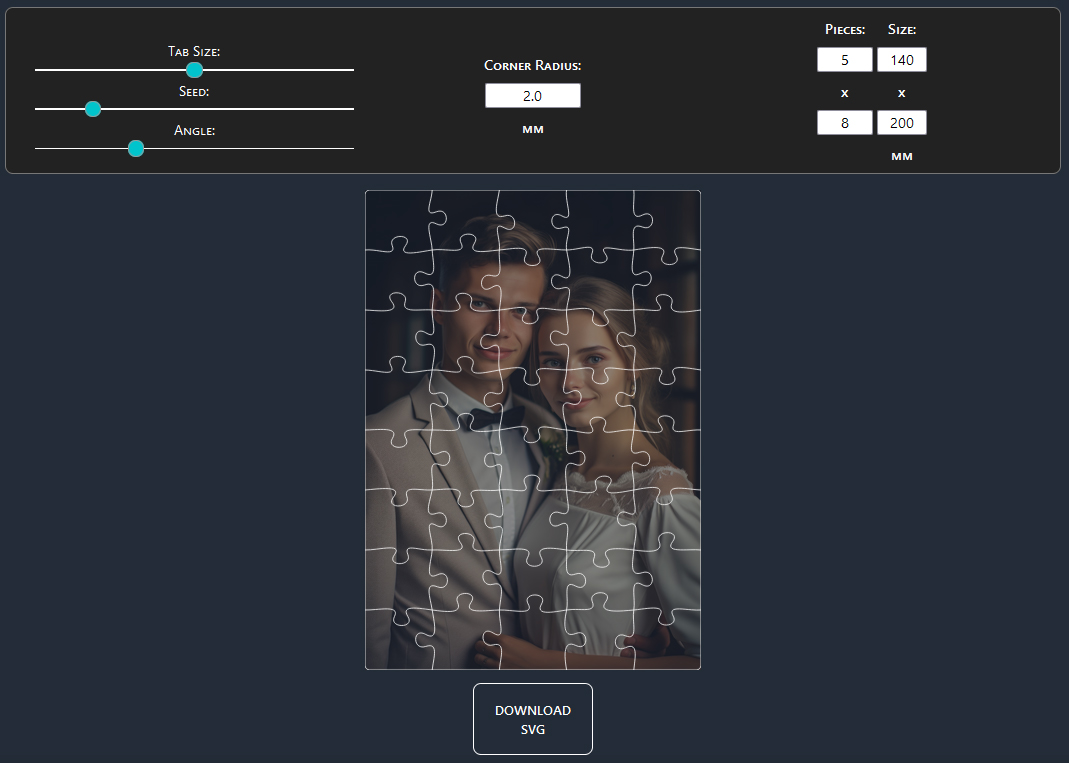The width and height of the screenshot is (1069, 763).
Task: Select the puzzle width field showing 140
Action: (901, 59)
